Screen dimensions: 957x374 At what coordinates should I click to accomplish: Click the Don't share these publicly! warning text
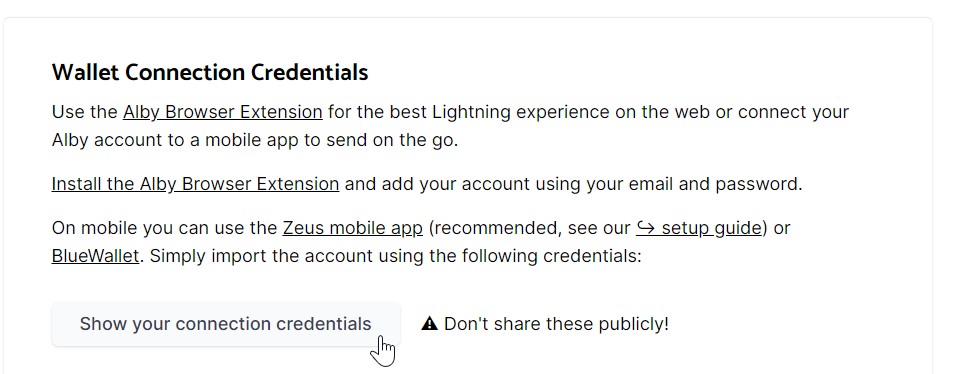556,324
